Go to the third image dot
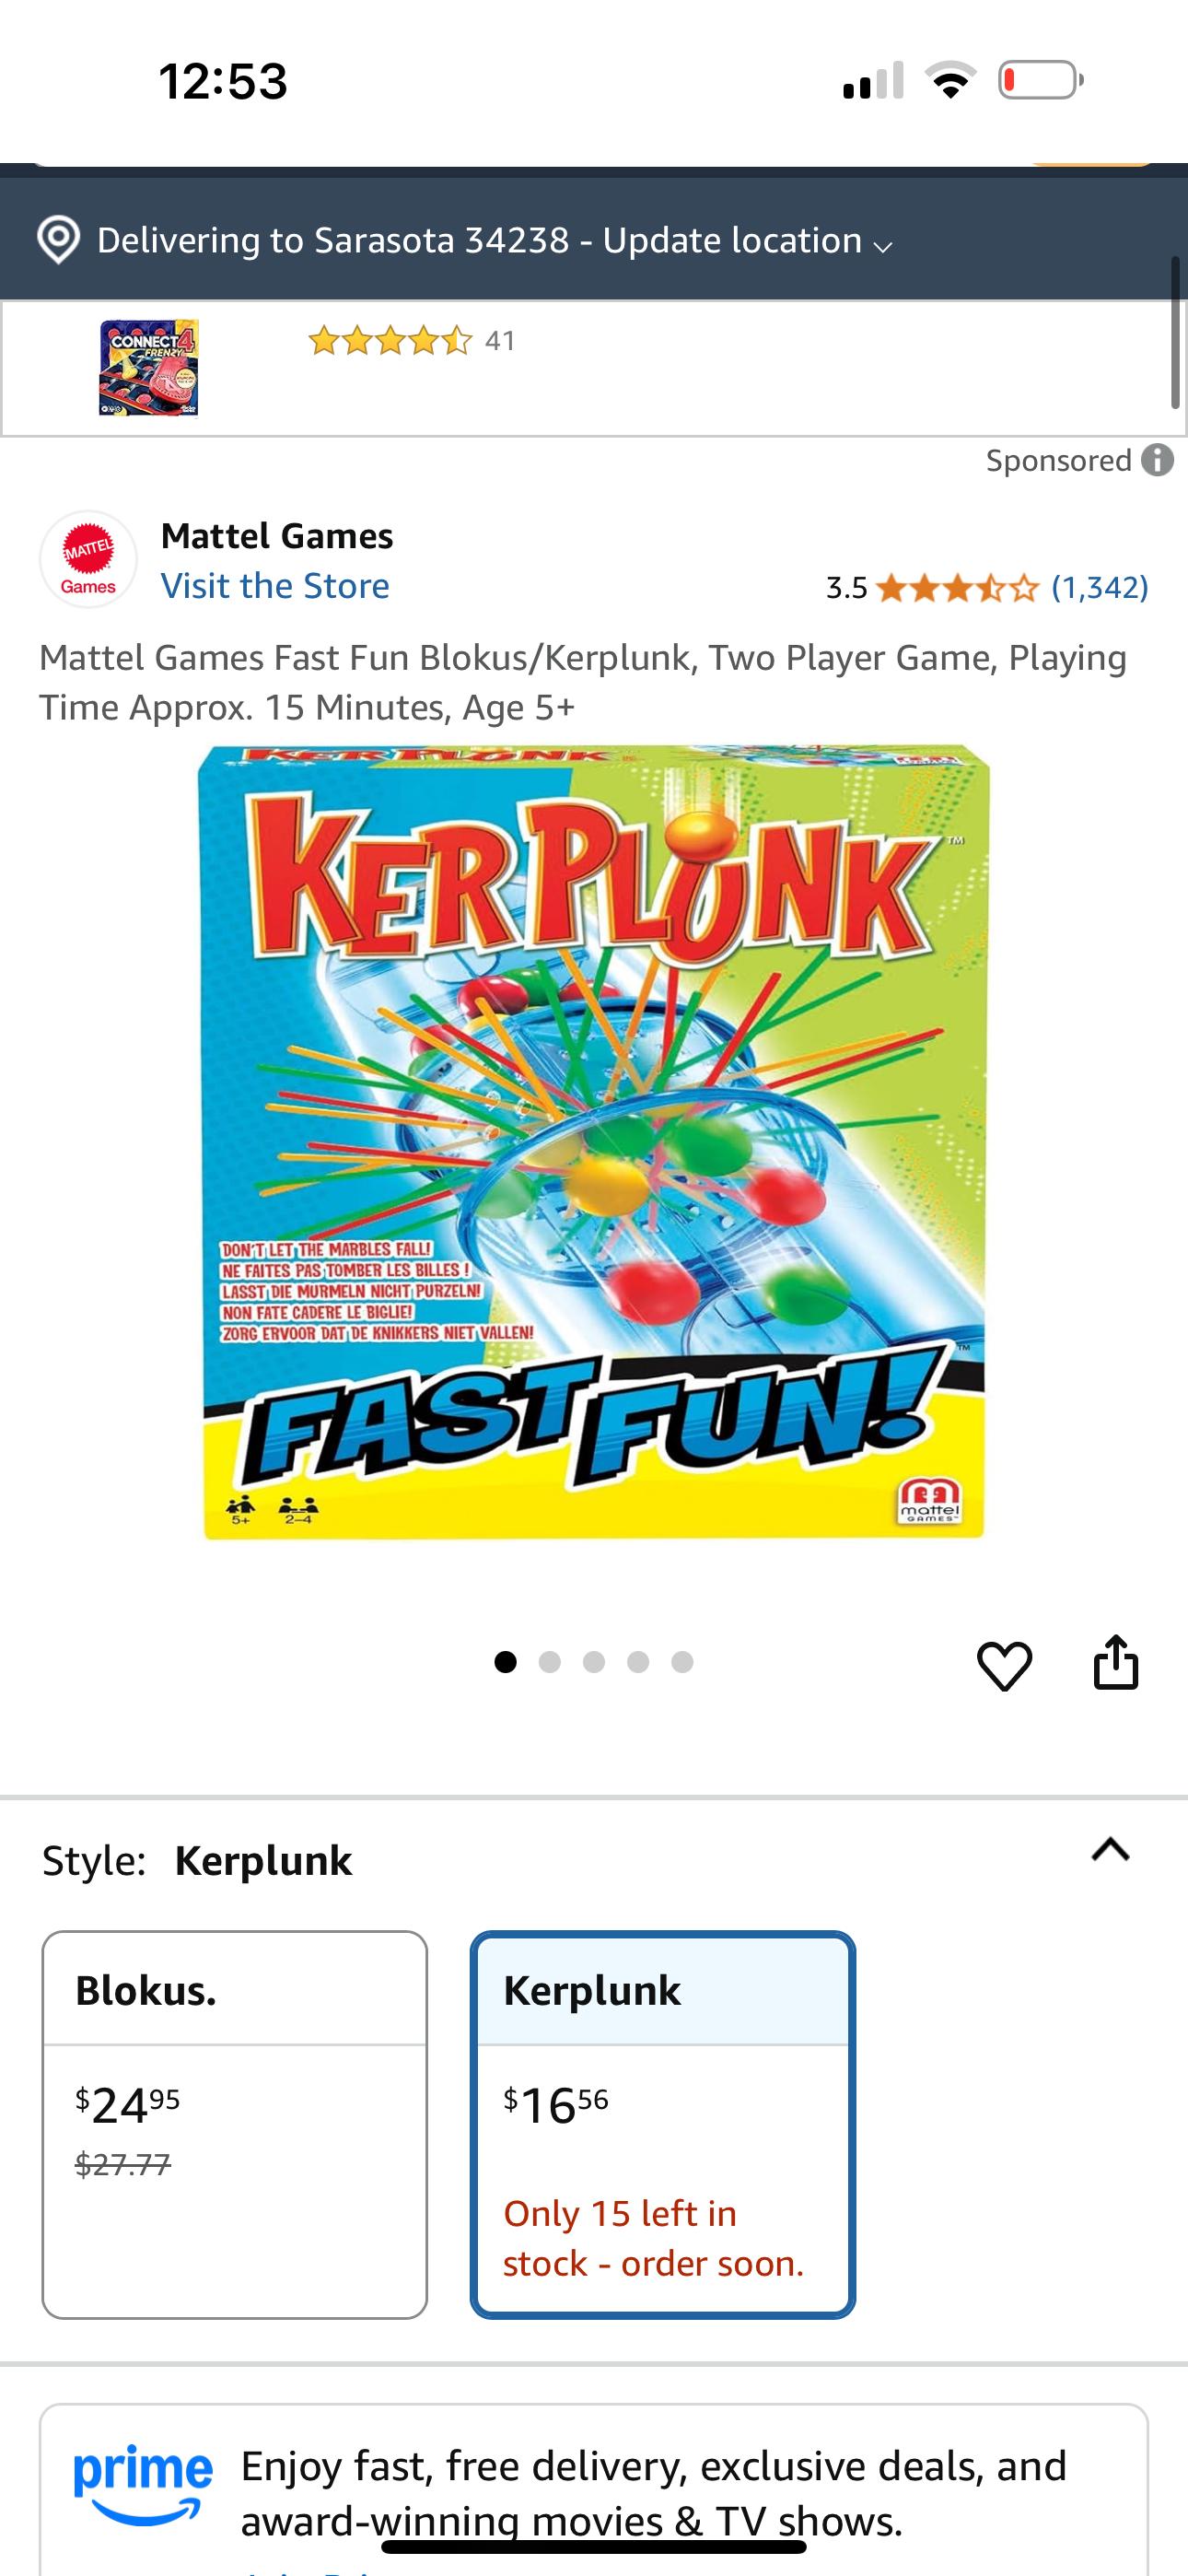The image size is (1188, 2576). pyautogui.click(x=594, y=1662)
